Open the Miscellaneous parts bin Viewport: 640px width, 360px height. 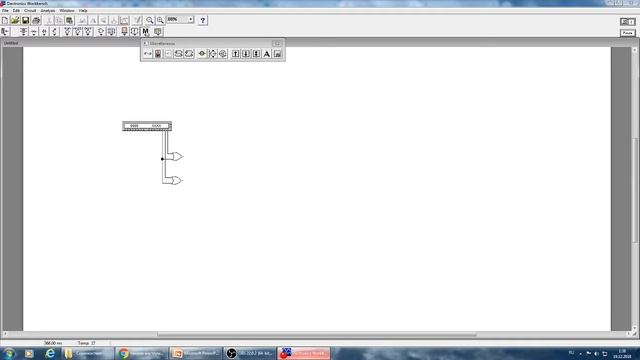145,32
